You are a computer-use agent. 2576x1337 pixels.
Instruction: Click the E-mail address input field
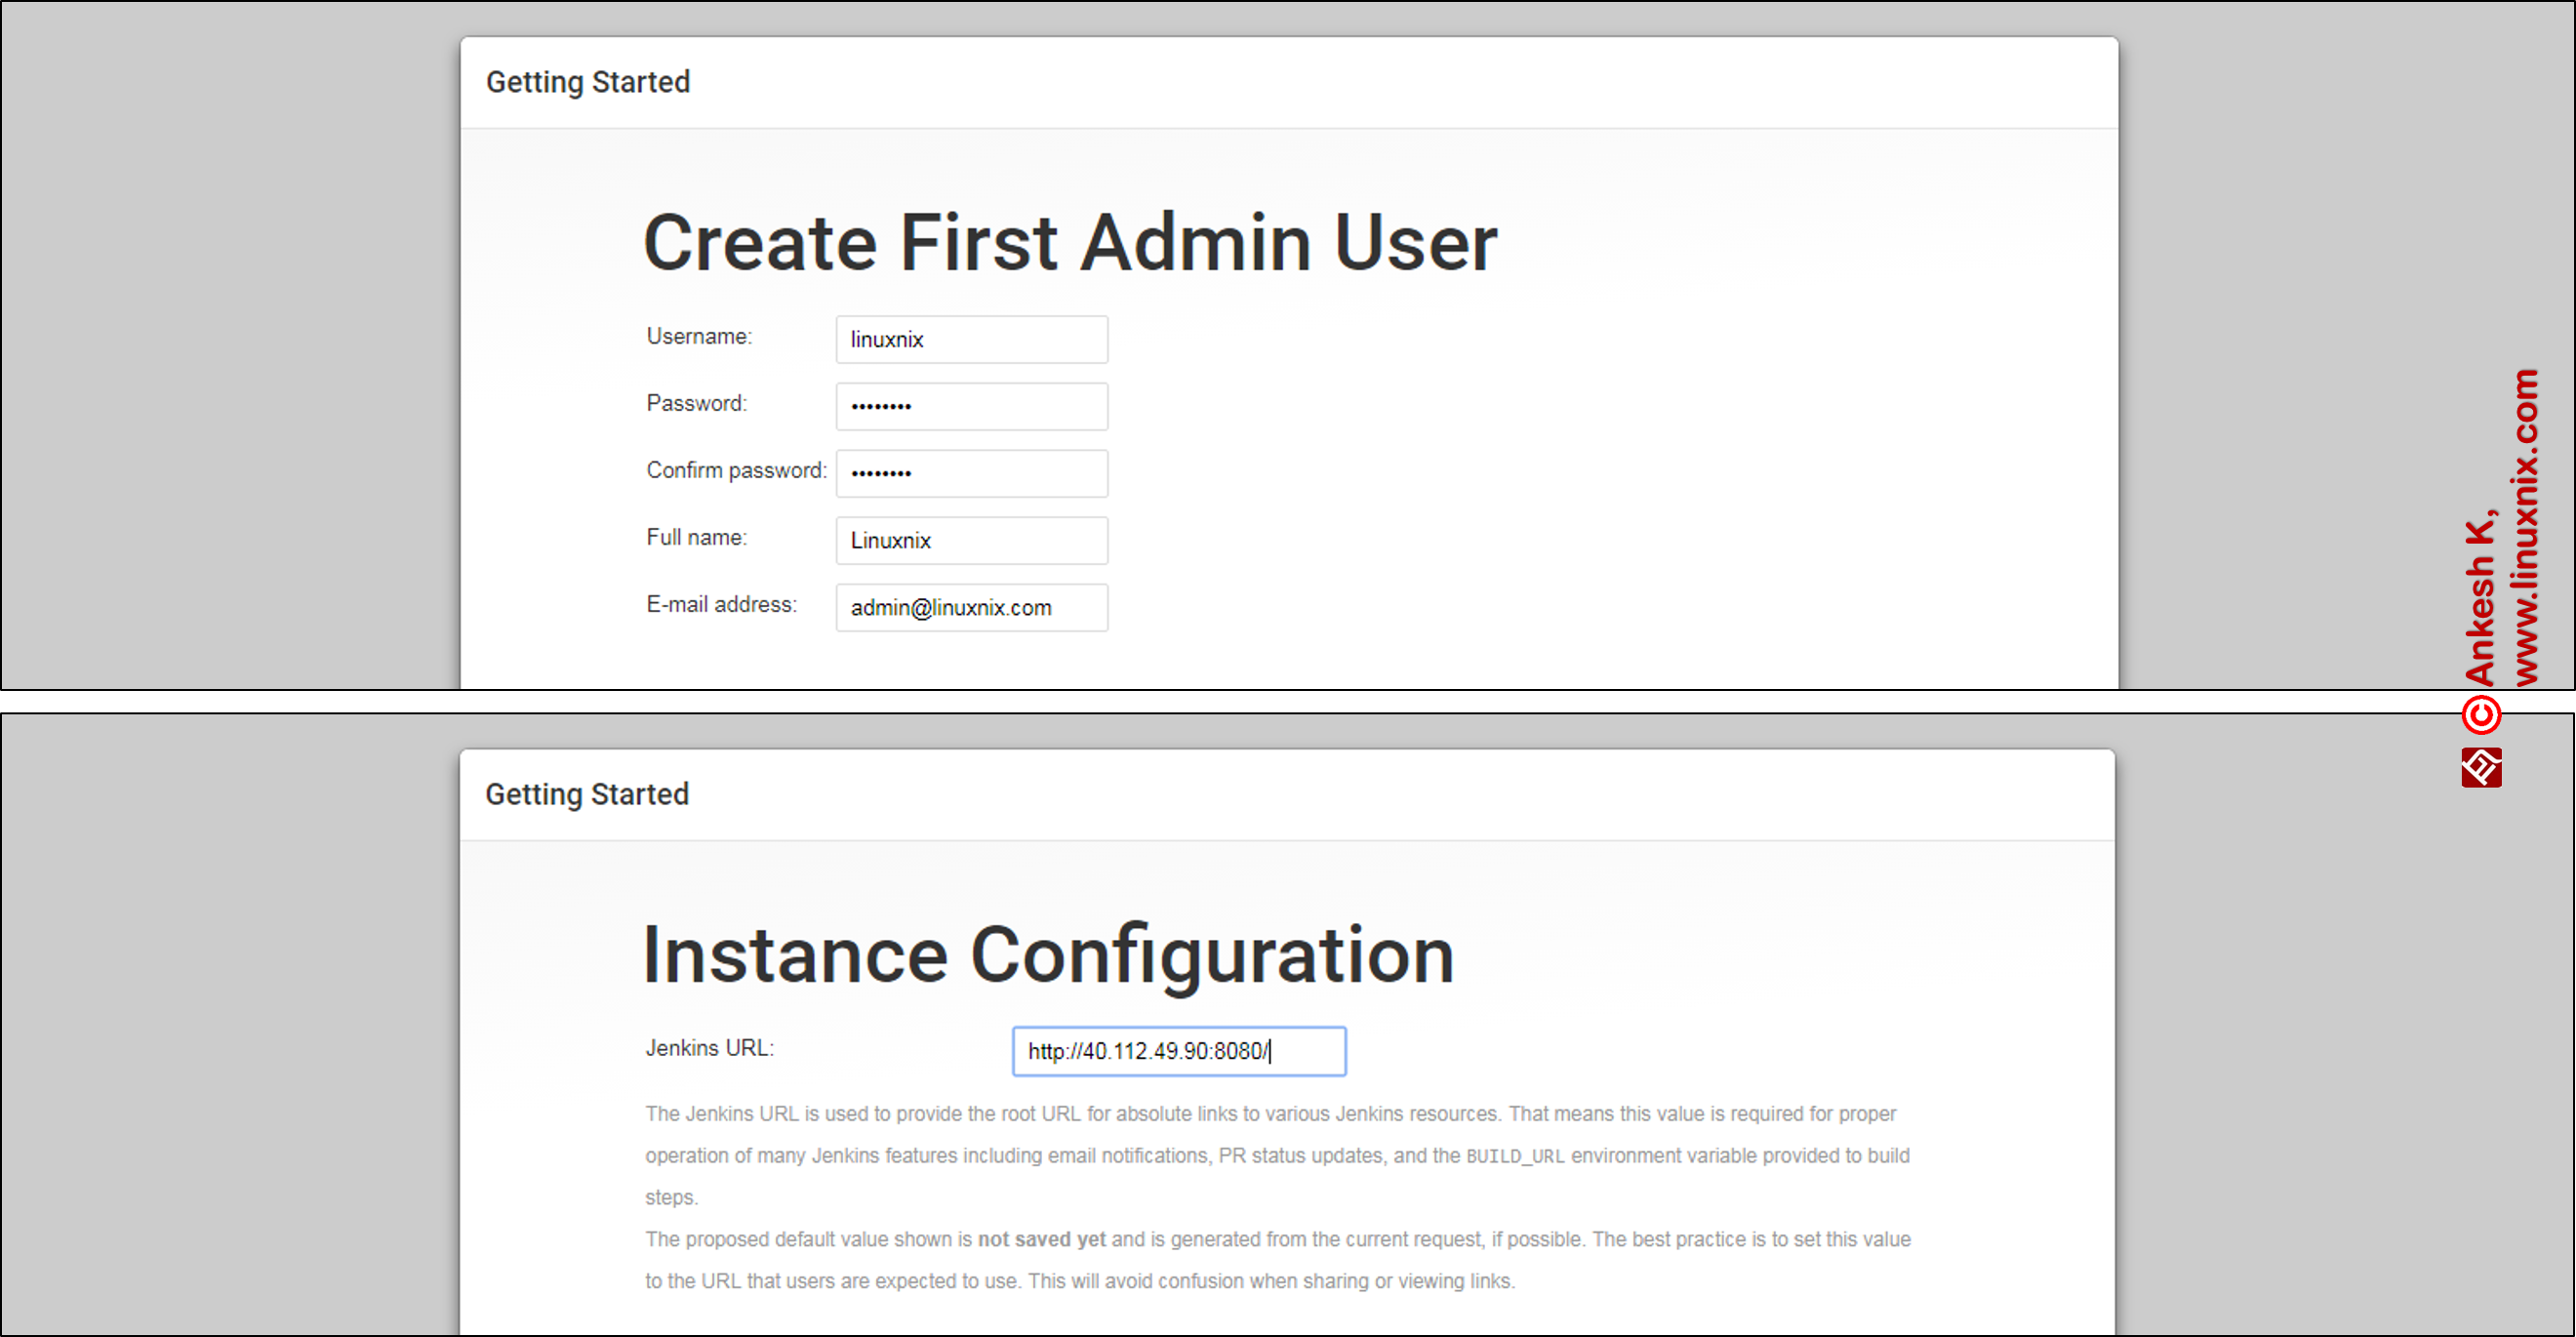pos(971,607)
